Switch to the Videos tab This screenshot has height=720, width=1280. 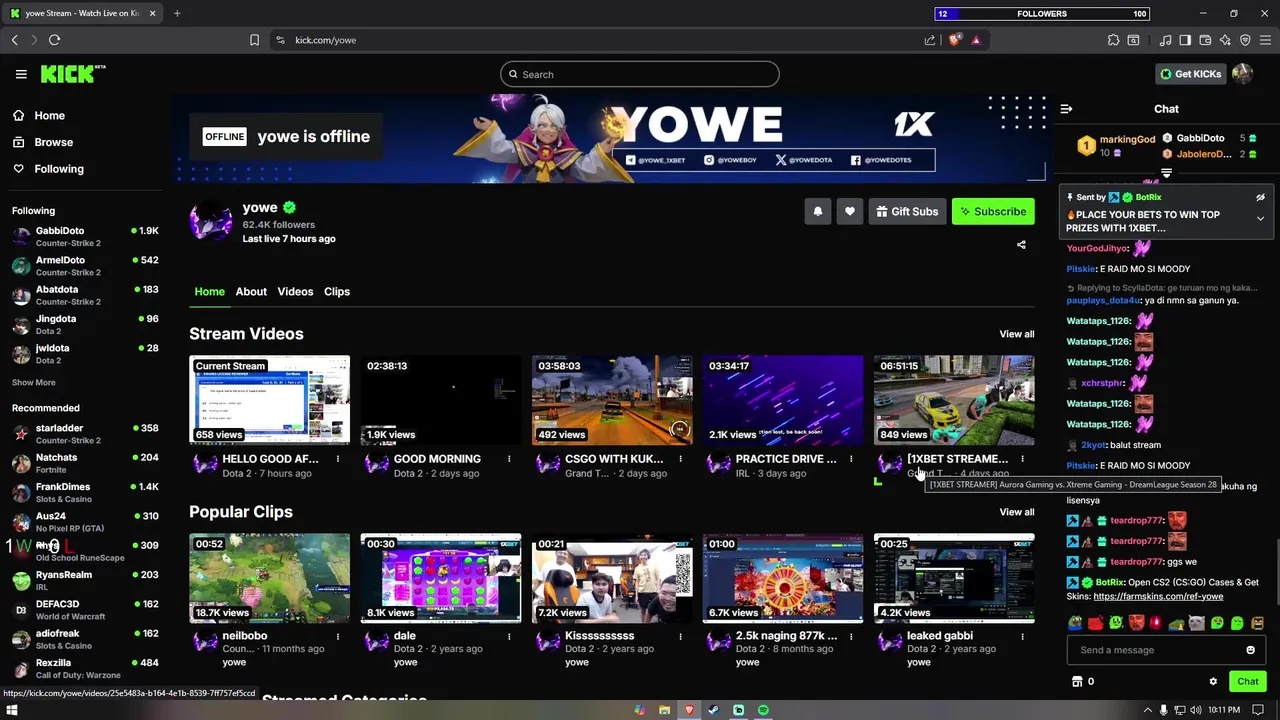tap(295, 291)
